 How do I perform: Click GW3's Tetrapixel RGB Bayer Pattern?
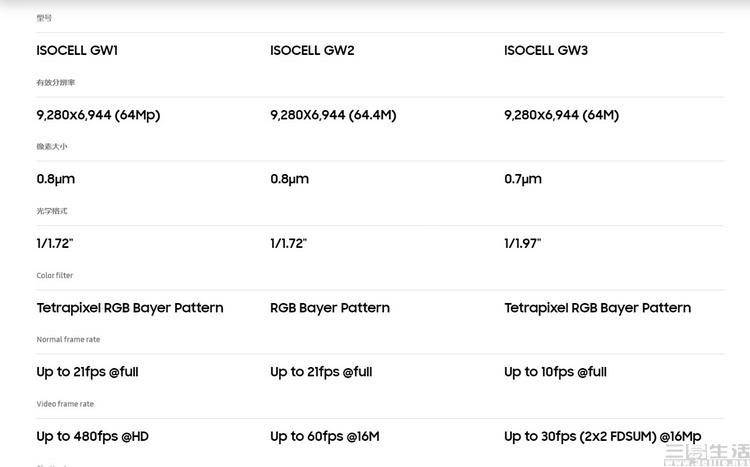[597, 308]
